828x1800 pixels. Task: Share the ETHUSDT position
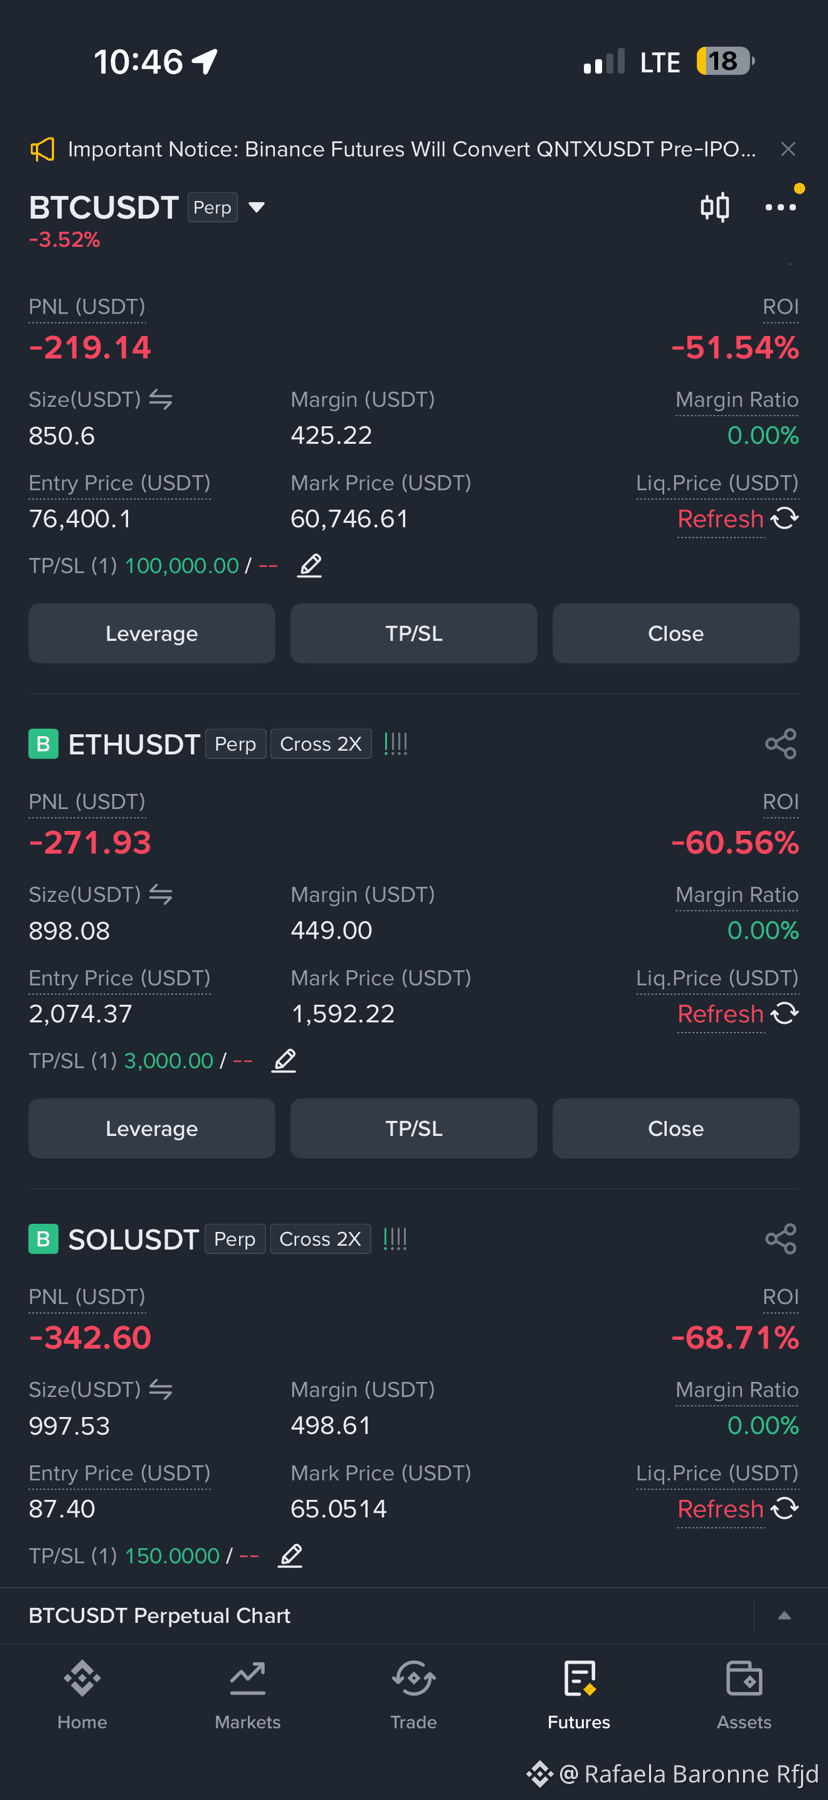pos(781,744)
